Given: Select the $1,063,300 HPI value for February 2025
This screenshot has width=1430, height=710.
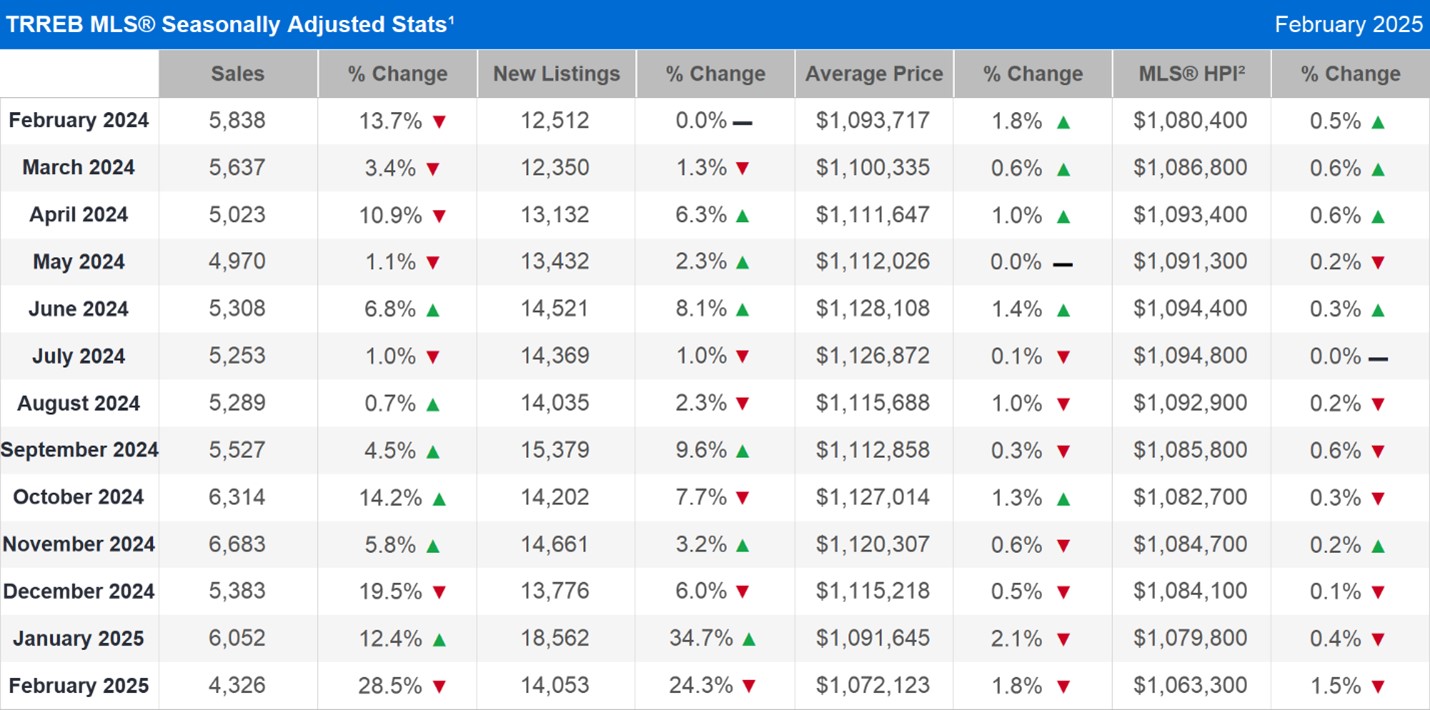Looking at the screenshot, I should 1192,686.
